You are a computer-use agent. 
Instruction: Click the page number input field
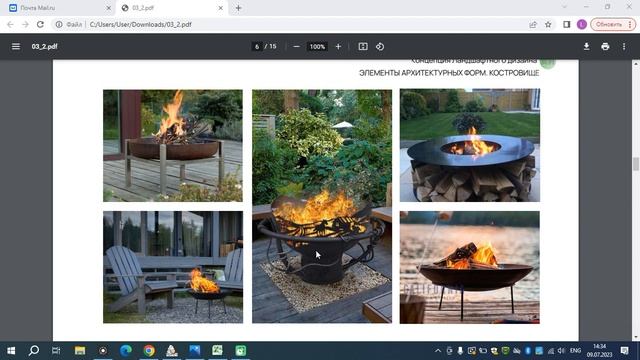click(257, 47)
